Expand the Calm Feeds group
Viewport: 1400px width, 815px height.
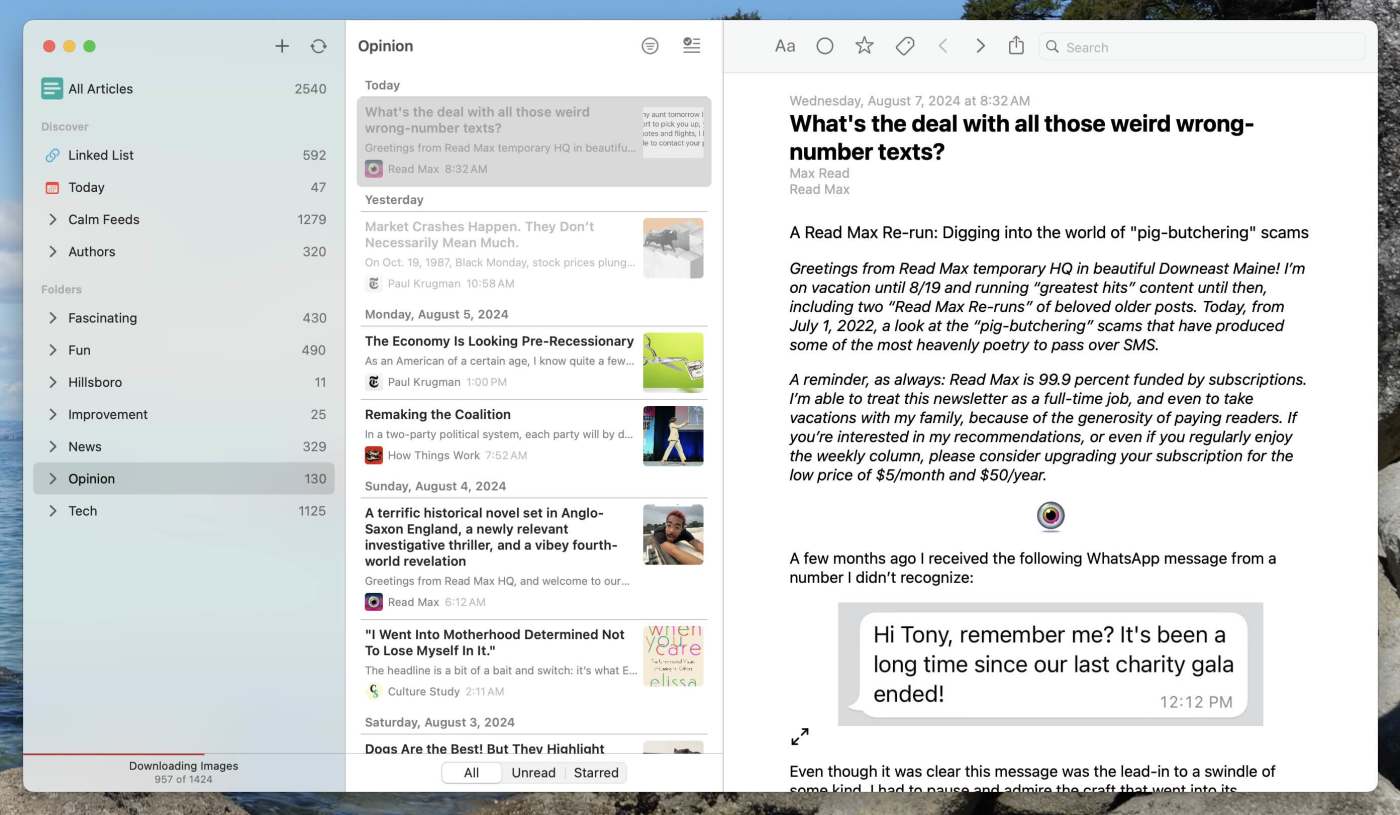click(52, 219)
